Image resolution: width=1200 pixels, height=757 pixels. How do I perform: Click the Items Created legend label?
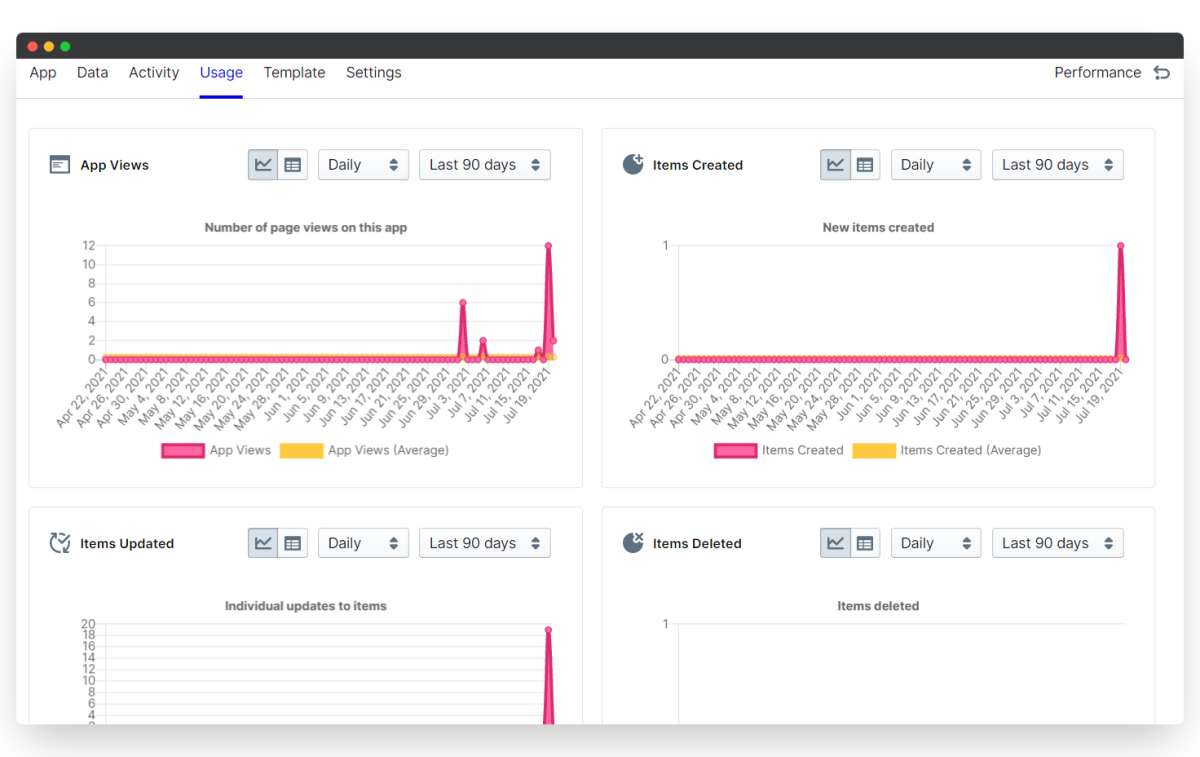coord(803,451)
